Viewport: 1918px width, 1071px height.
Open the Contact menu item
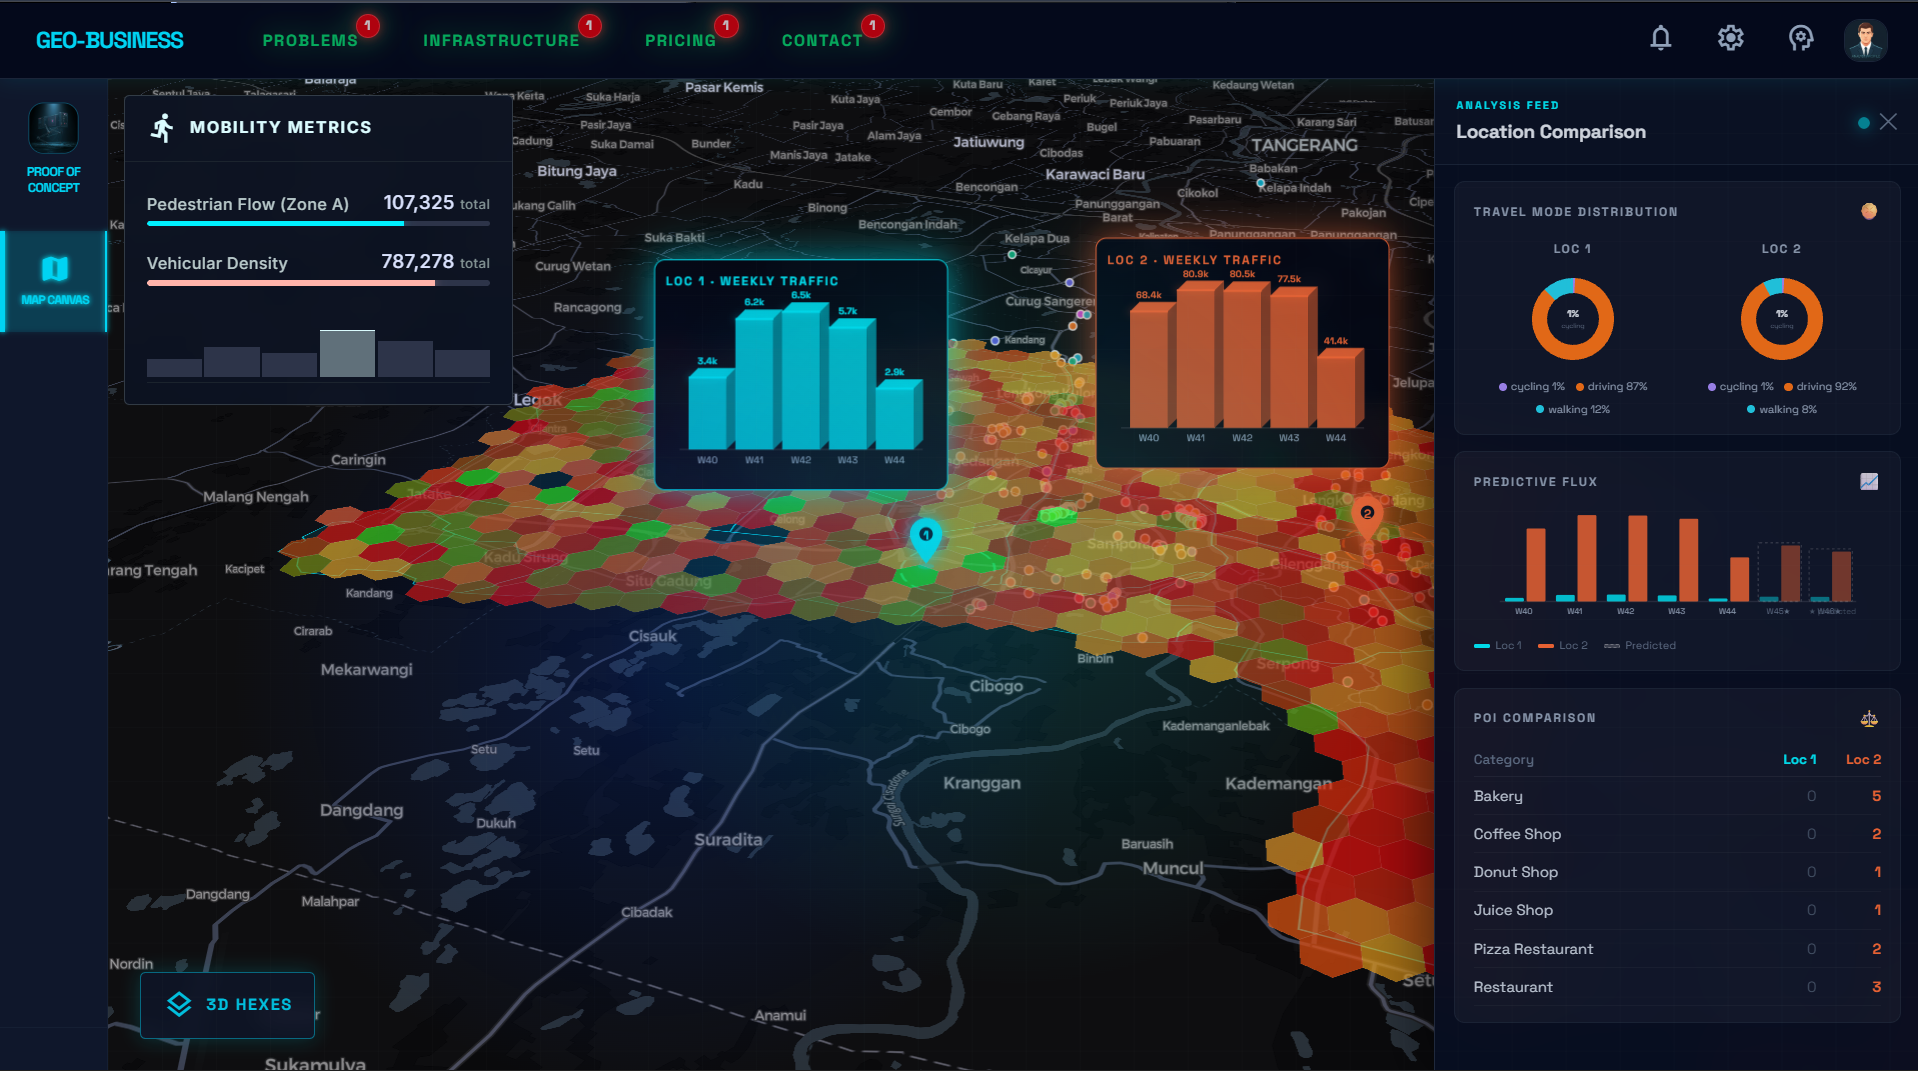tap(822, 40)
